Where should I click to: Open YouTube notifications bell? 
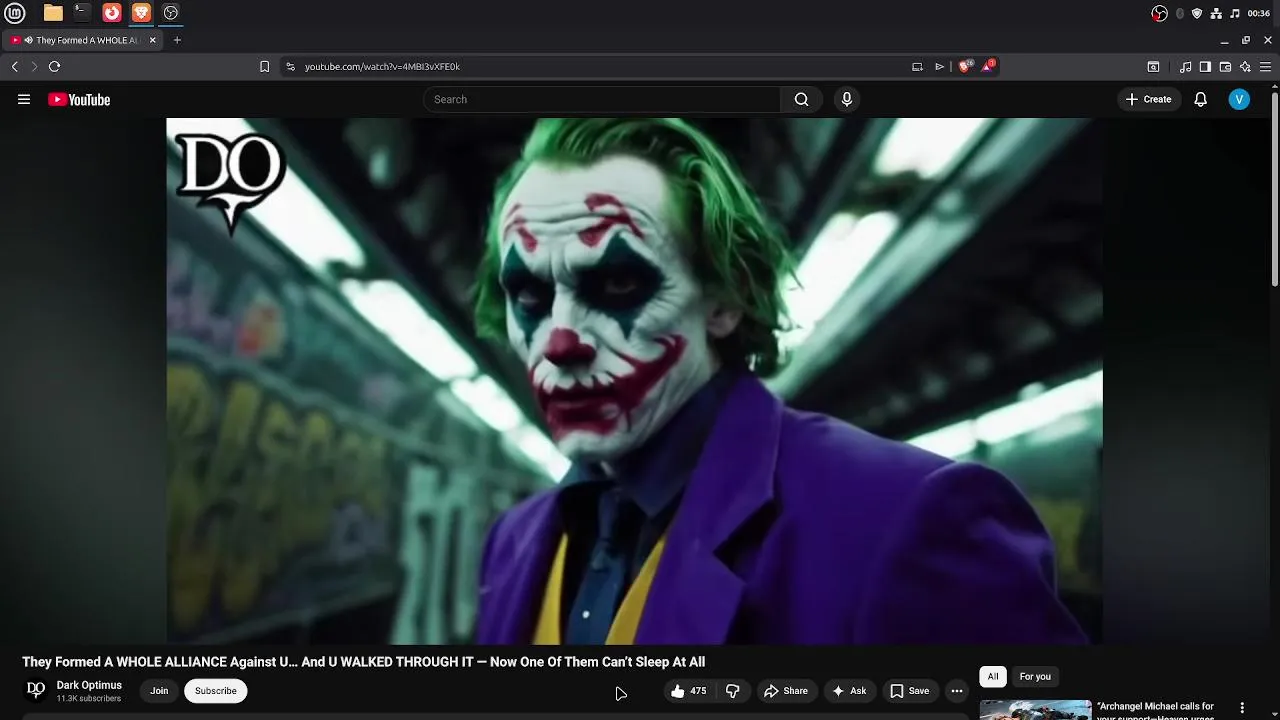[1201, 99]
